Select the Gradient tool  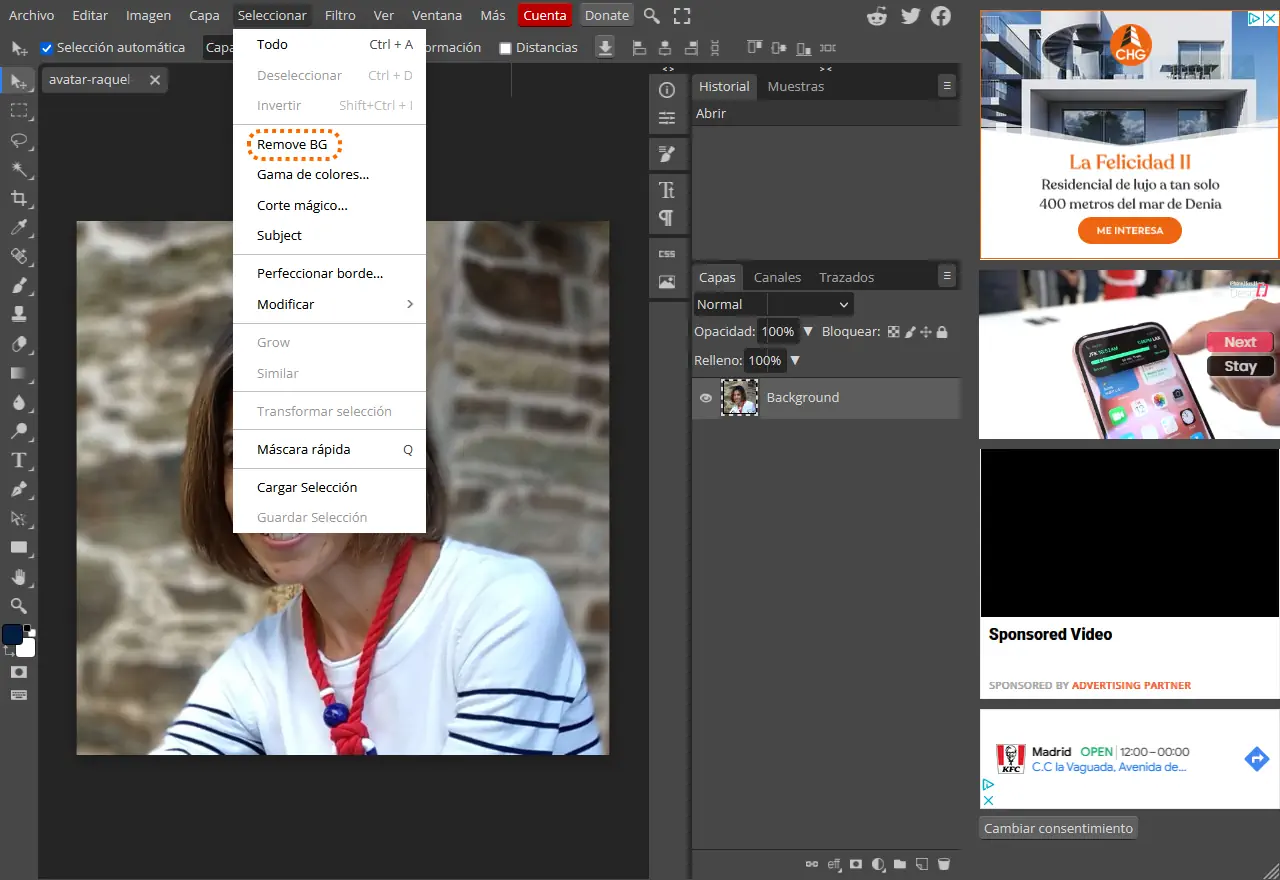pos(18,373)
